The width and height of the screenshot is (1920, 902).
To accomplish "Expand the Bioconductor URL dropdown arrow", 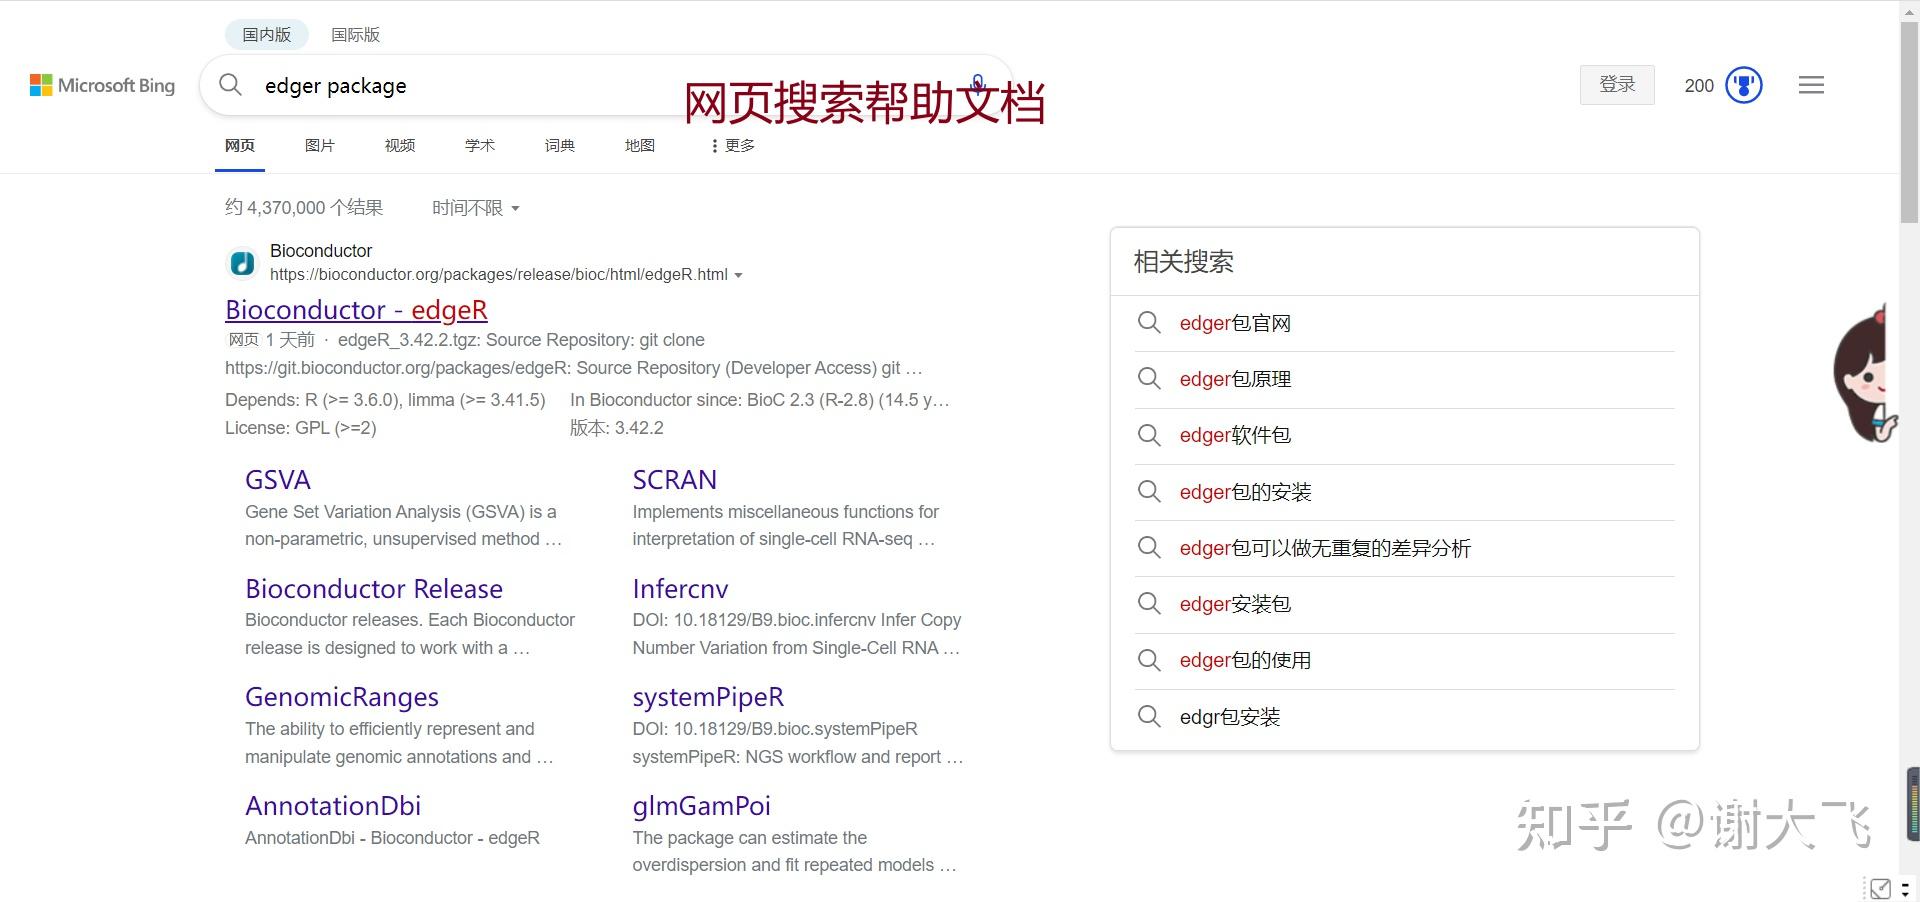I will coord(738,275).
